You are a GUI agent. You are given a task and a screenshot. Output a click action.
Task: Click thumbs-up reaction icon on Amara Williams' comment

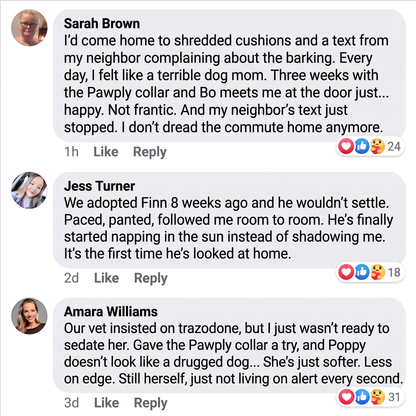362,397
